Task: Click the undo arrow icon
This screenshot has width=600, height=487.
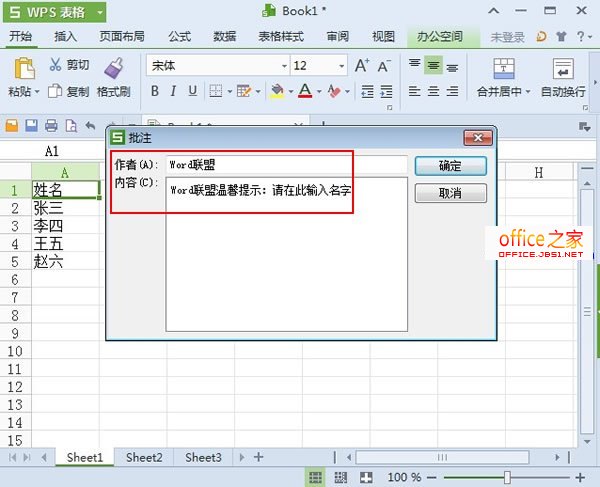Action: [x=90, y=125]
